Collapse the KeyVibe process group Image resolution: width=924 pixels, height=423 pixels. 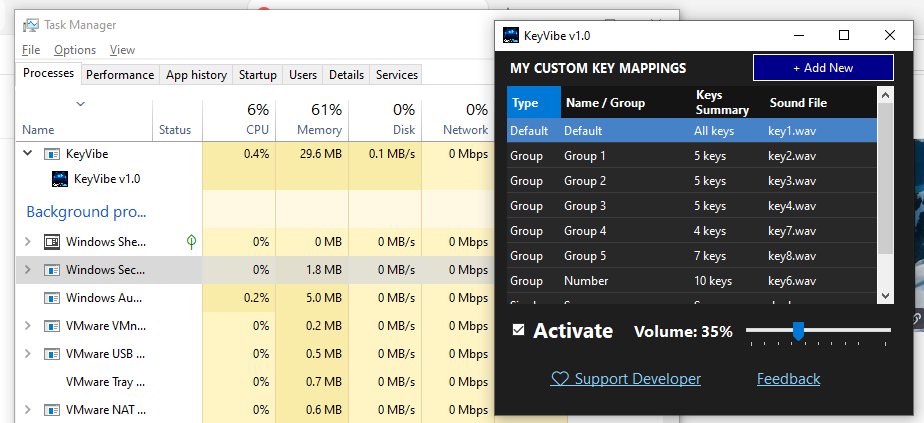[x=27, y=154]
